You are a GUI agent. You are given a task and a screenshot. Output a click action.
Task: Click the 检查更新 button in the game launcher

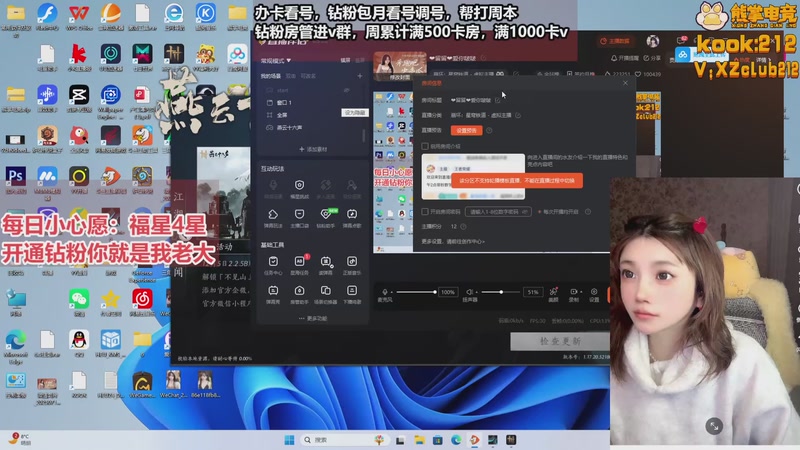[560, 341]
